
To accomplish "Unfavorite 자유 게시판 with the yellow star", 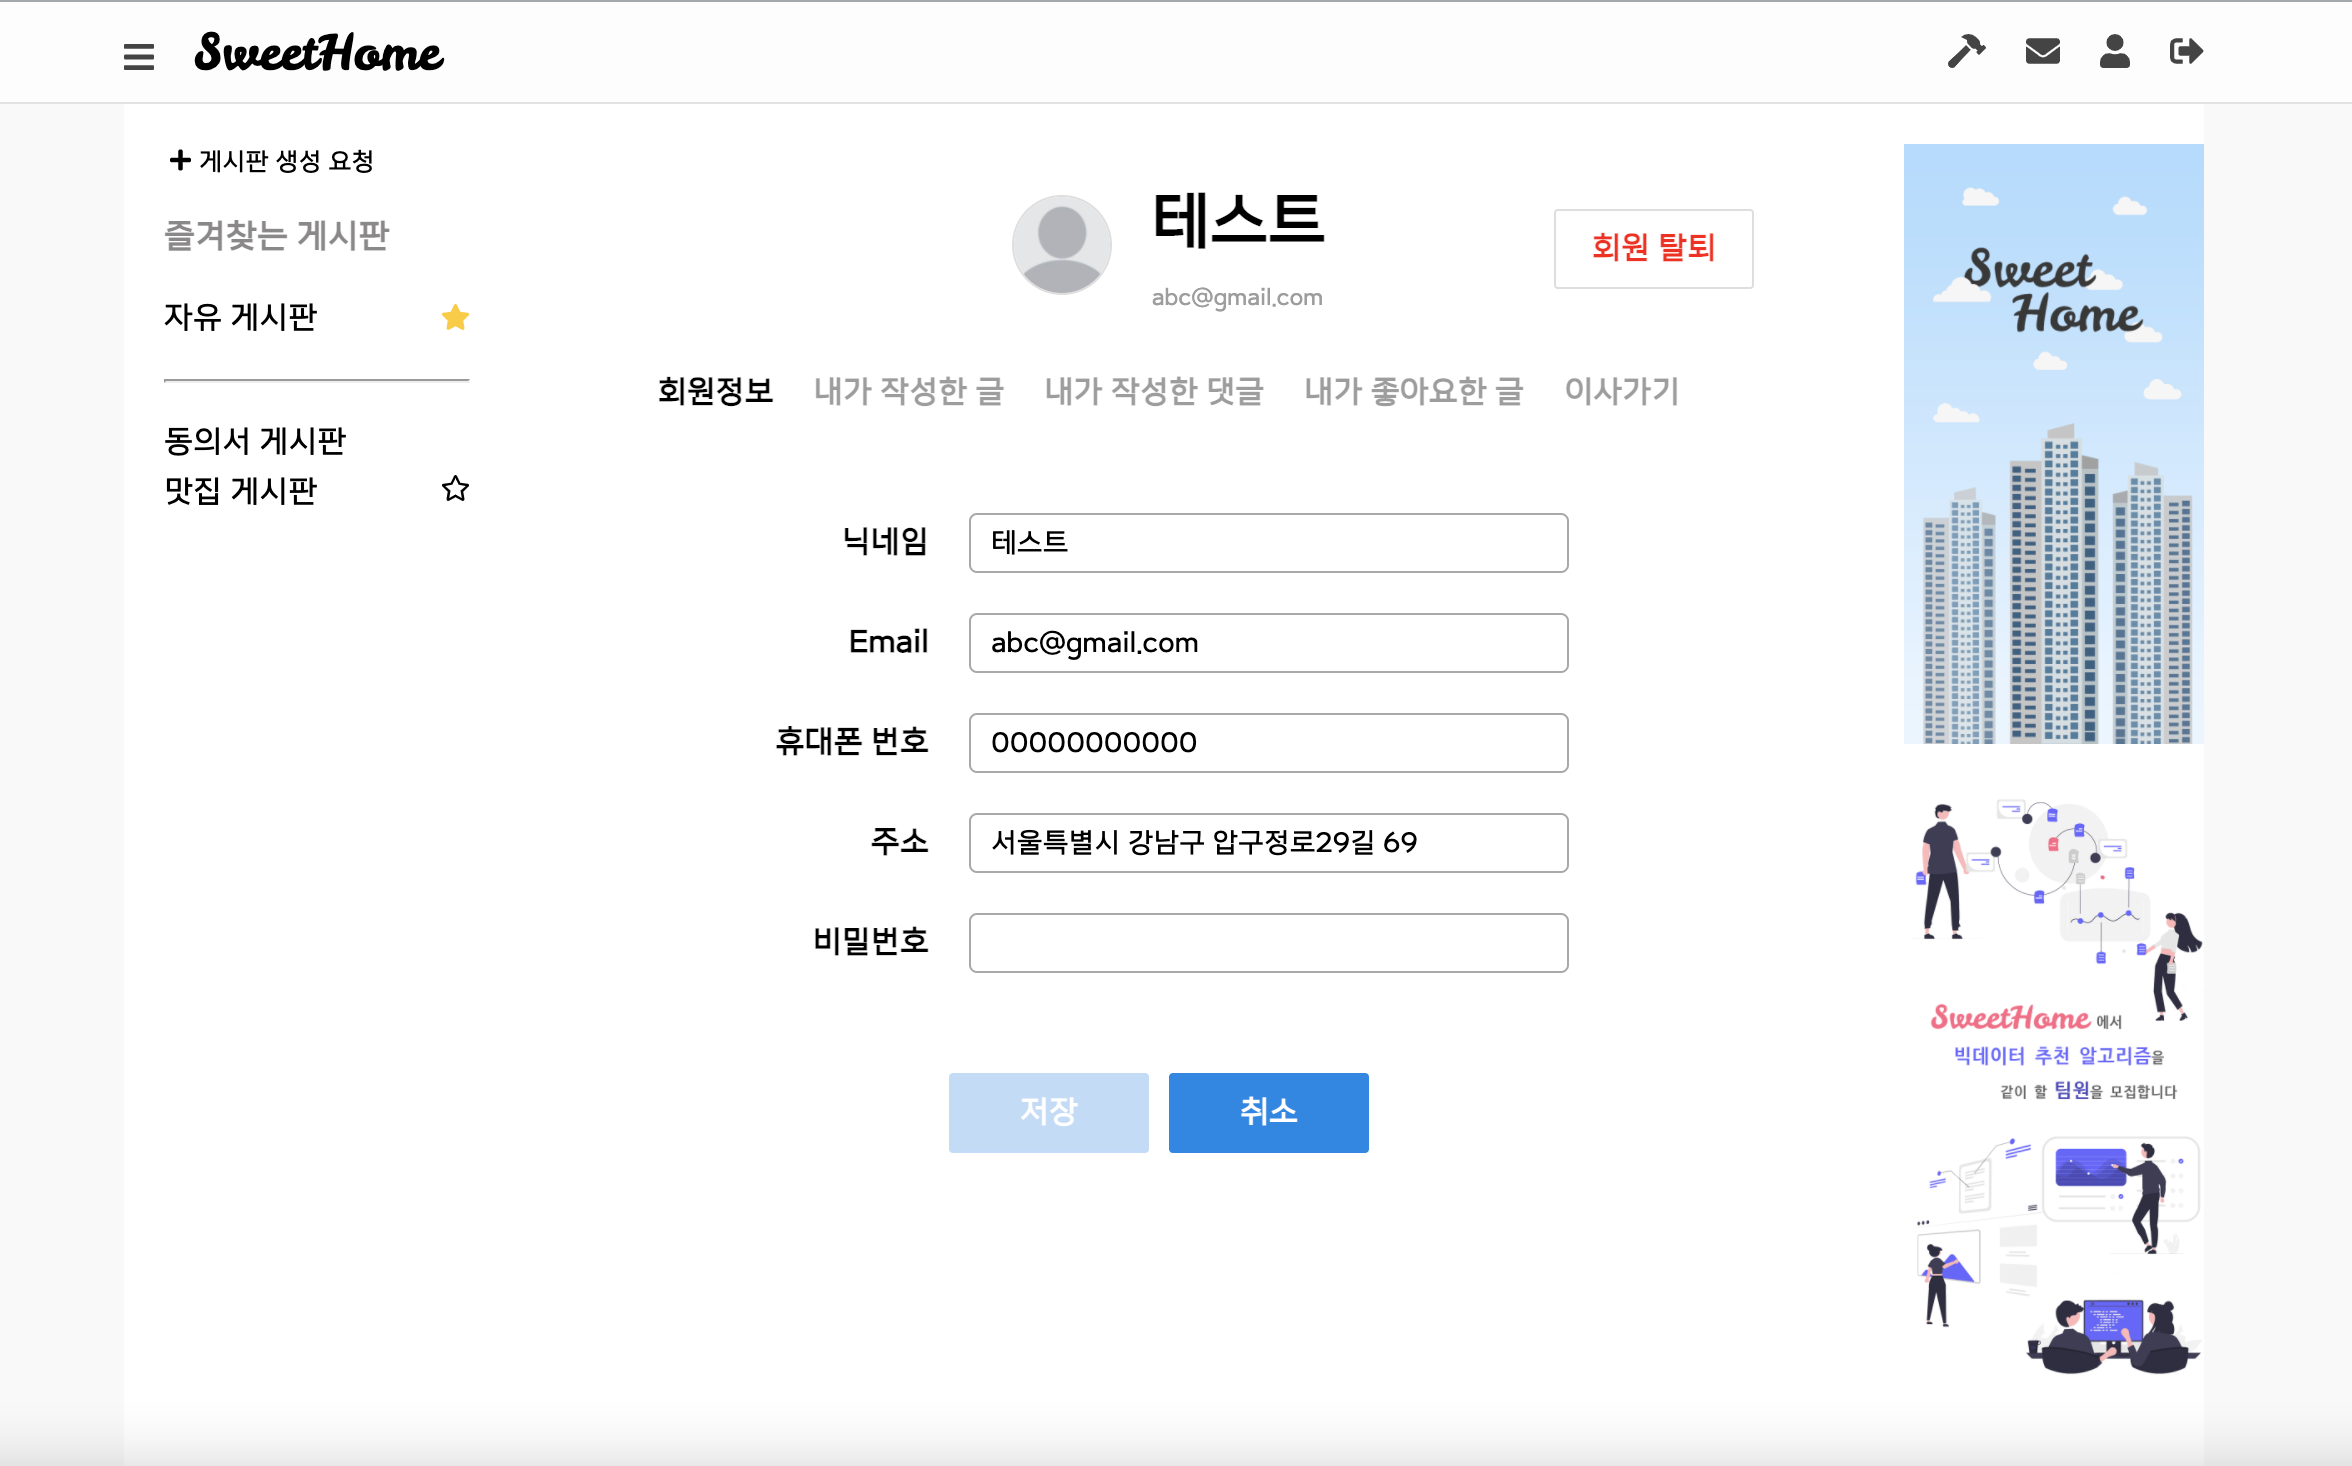I will pos(455,317).
